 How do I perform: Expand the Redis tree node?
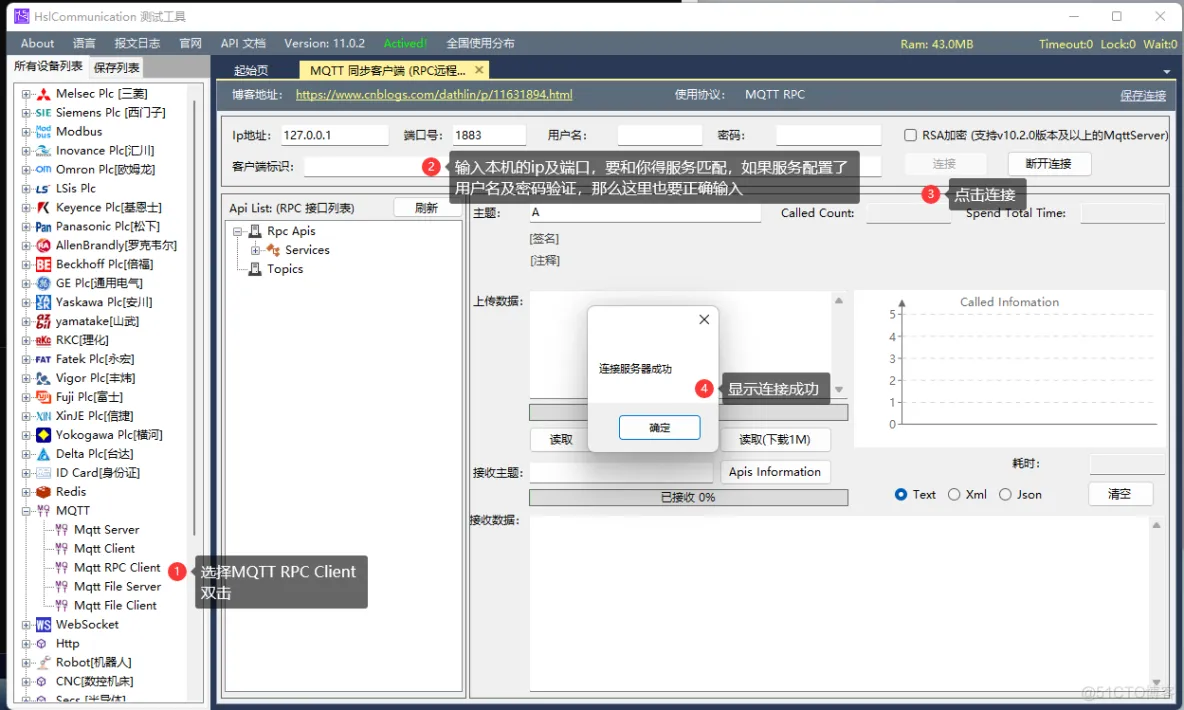26,492
